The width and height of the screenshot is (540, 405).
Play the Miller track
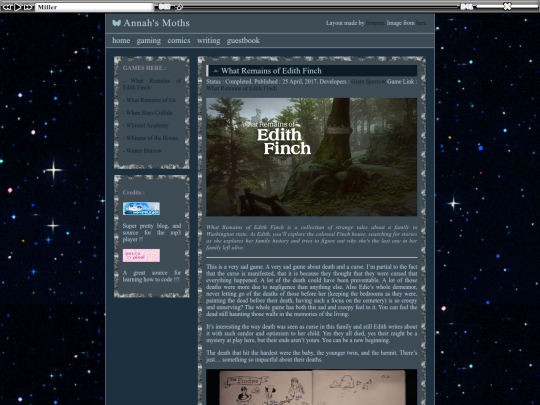pos(18,7)
